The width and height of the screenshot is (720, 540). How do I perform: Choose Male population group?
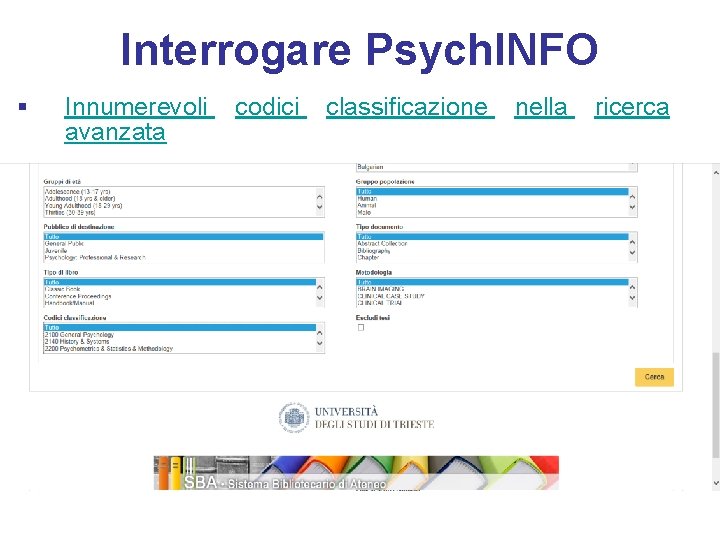[492, 213]
